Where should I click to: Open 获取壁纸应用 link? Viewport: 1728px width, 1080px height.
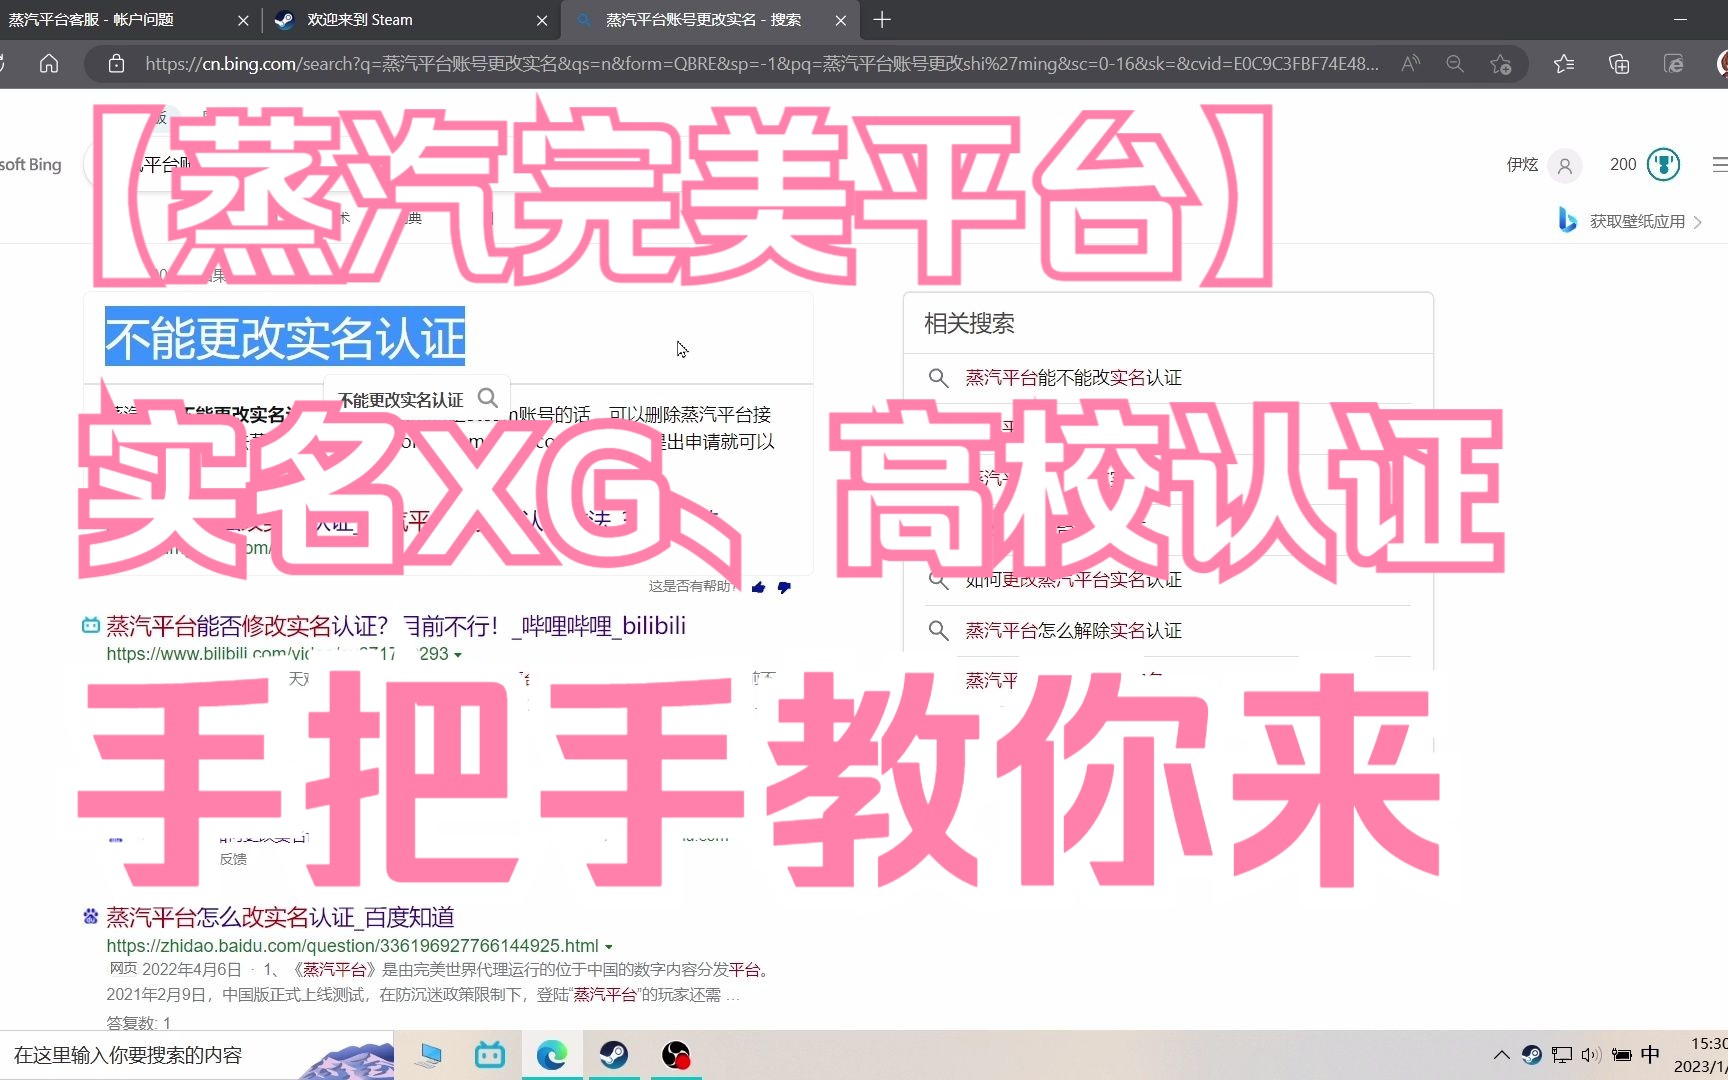1637,221
